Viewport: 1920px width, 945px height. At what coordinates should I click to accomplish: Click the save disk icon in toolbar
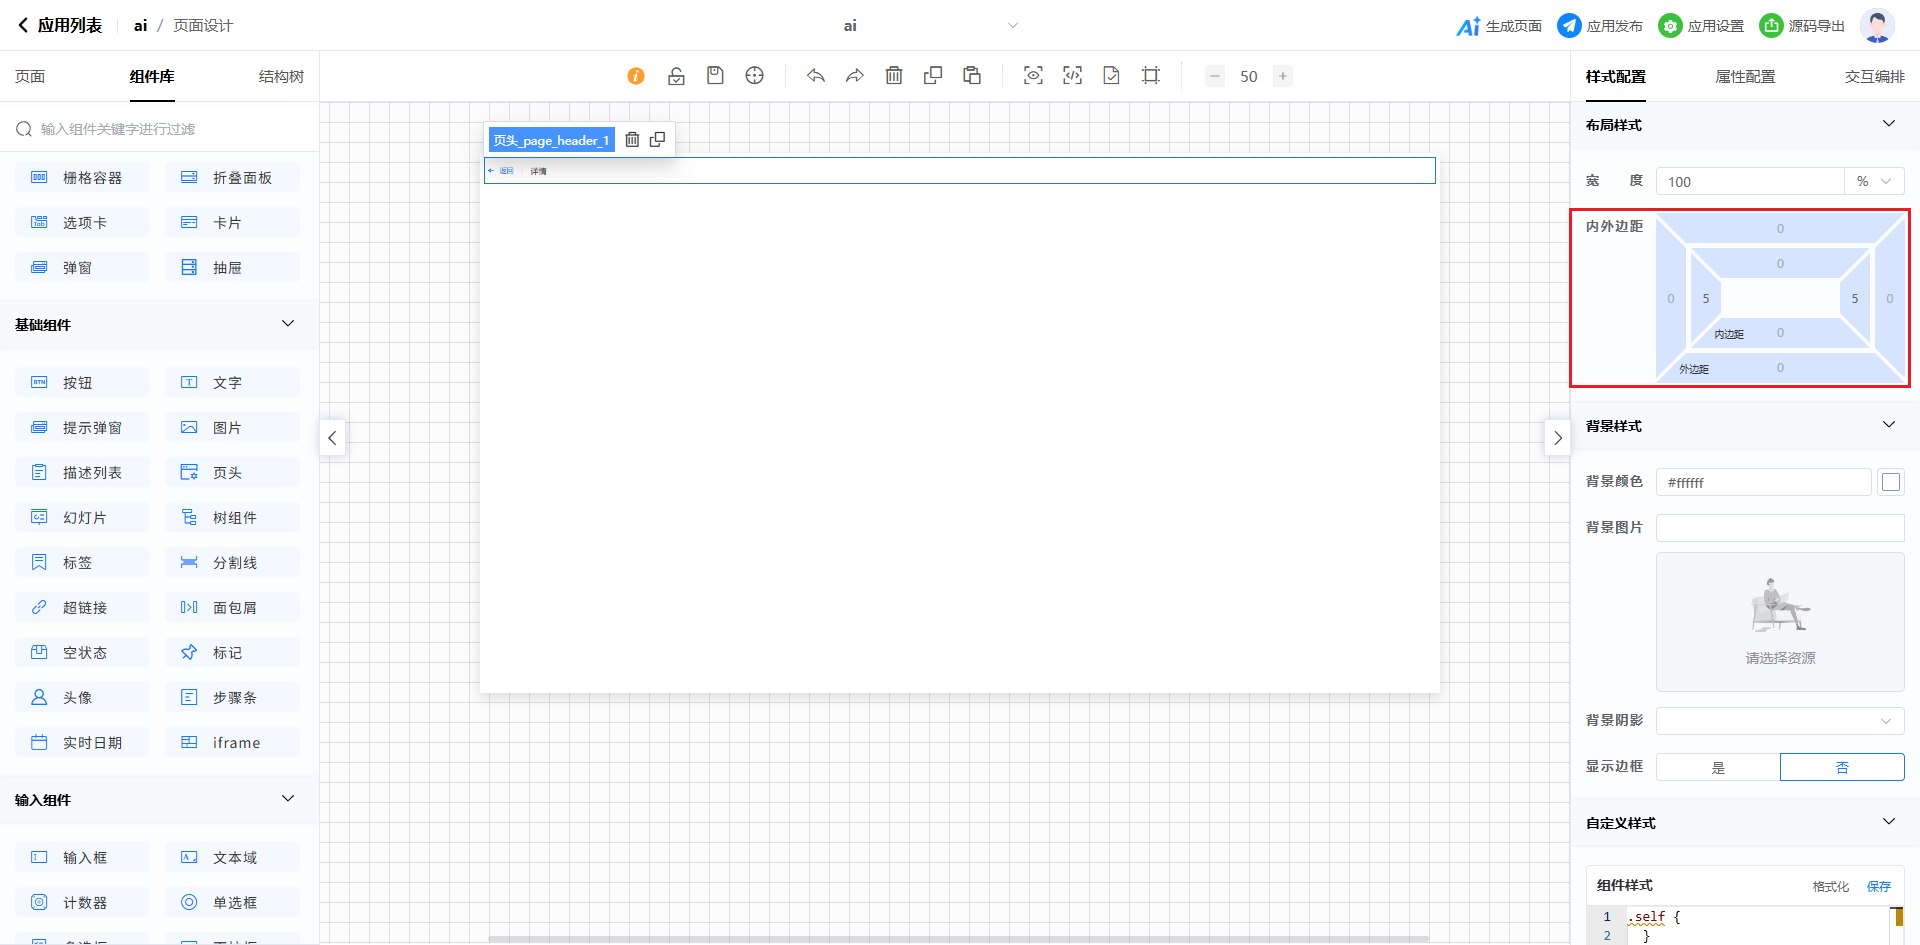click(715, 76)
